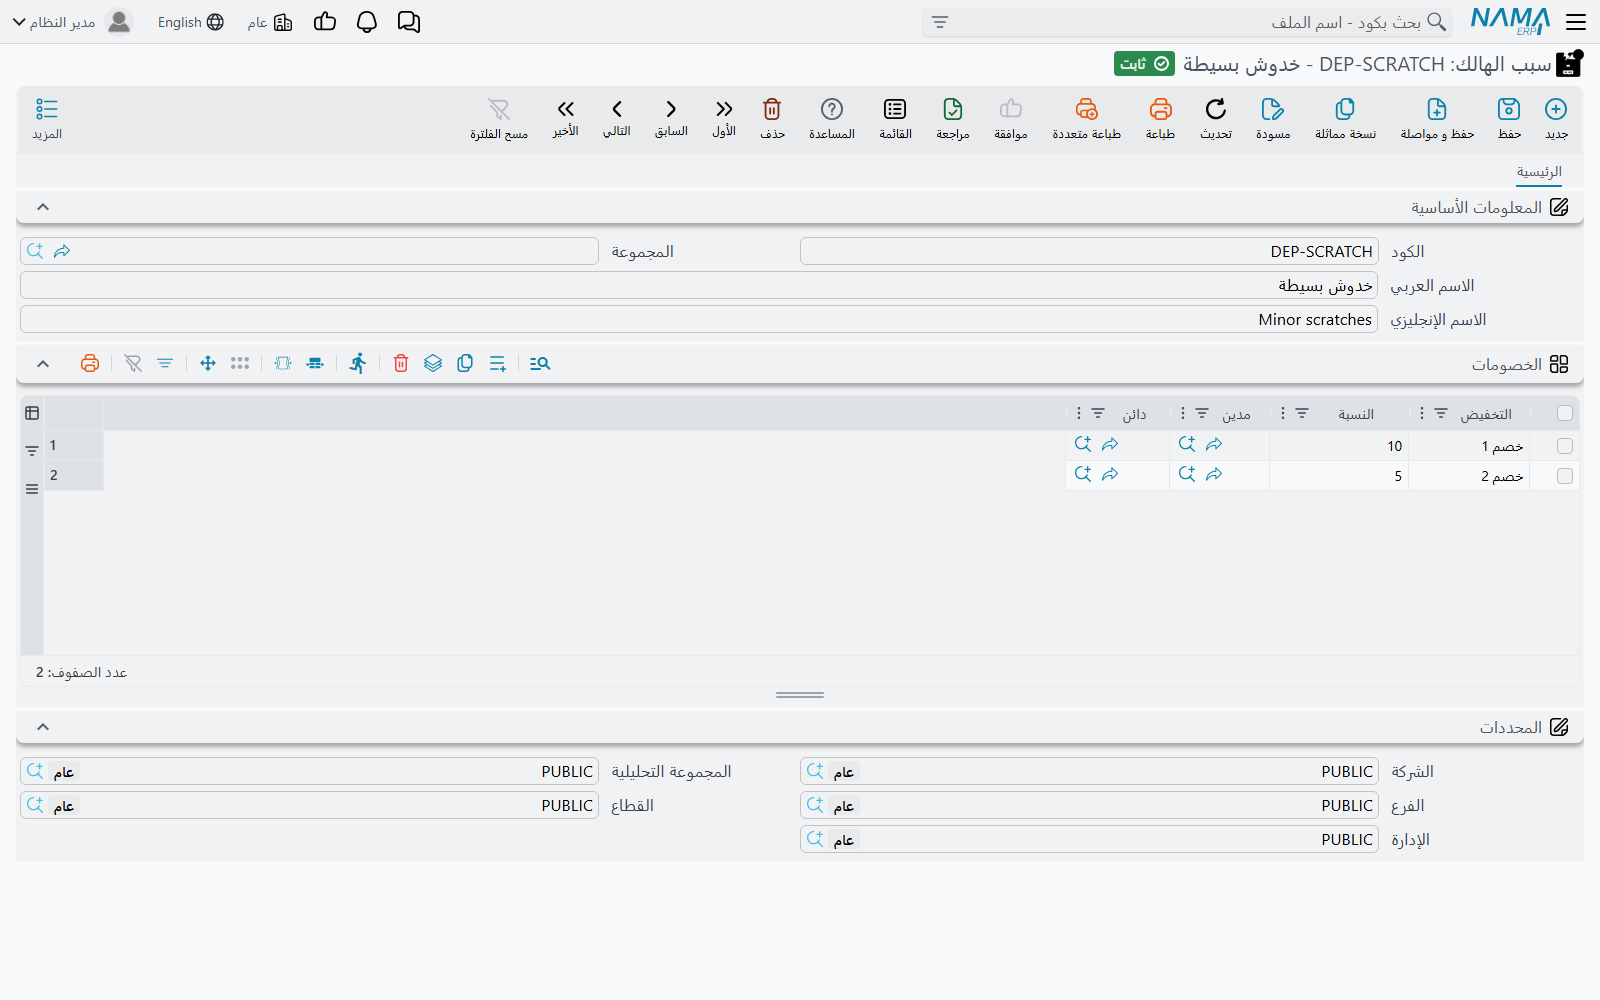The height and width of the screenshot is (1000, 1600).
Task: Click the طباعة متعددة (multi print) icon
Action: [1086, 109]
